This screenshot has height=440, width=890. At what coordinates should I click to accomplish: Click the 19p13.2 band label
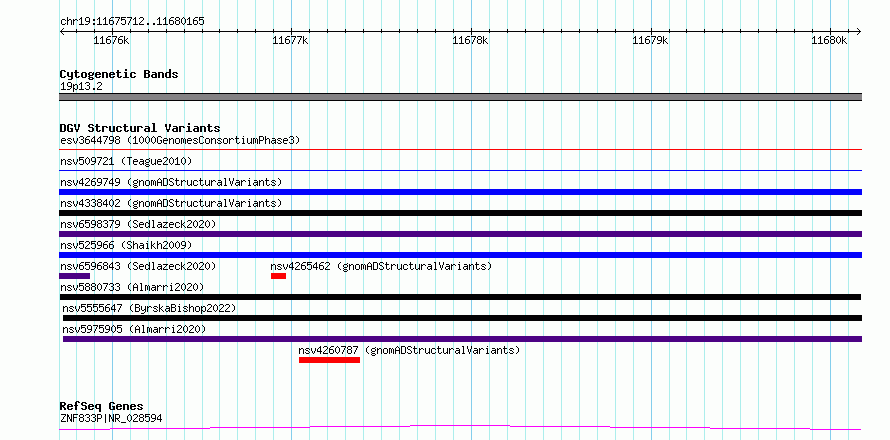pyautogui.click(x=81, y=87)
